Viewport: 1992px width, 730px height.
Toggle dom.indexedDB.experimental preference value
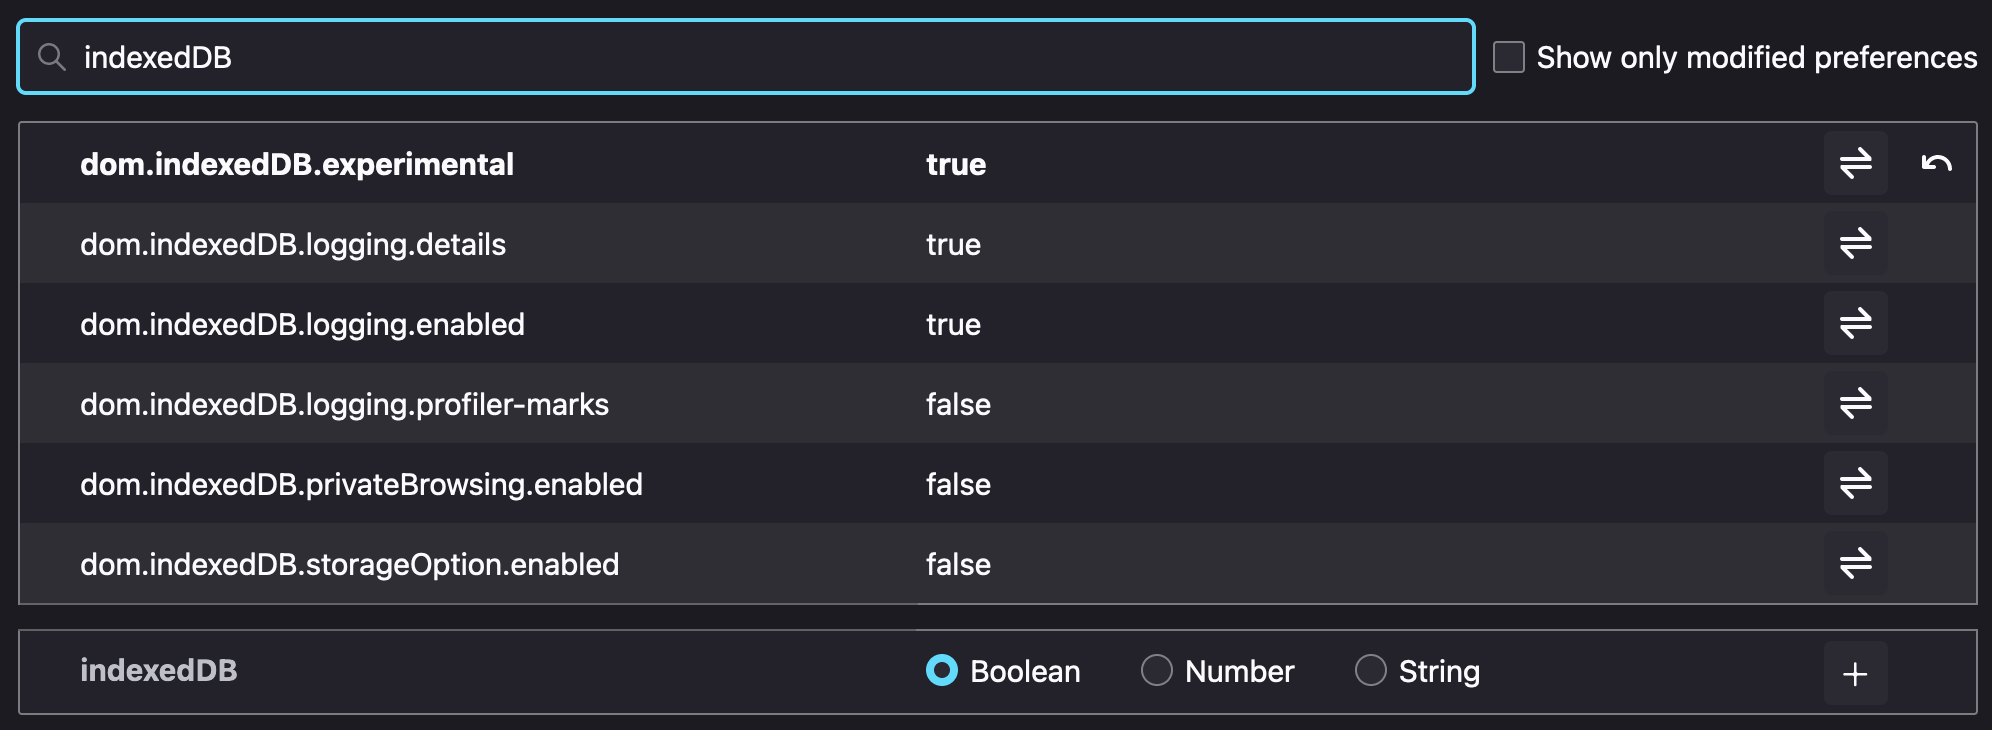point(1855,163)
